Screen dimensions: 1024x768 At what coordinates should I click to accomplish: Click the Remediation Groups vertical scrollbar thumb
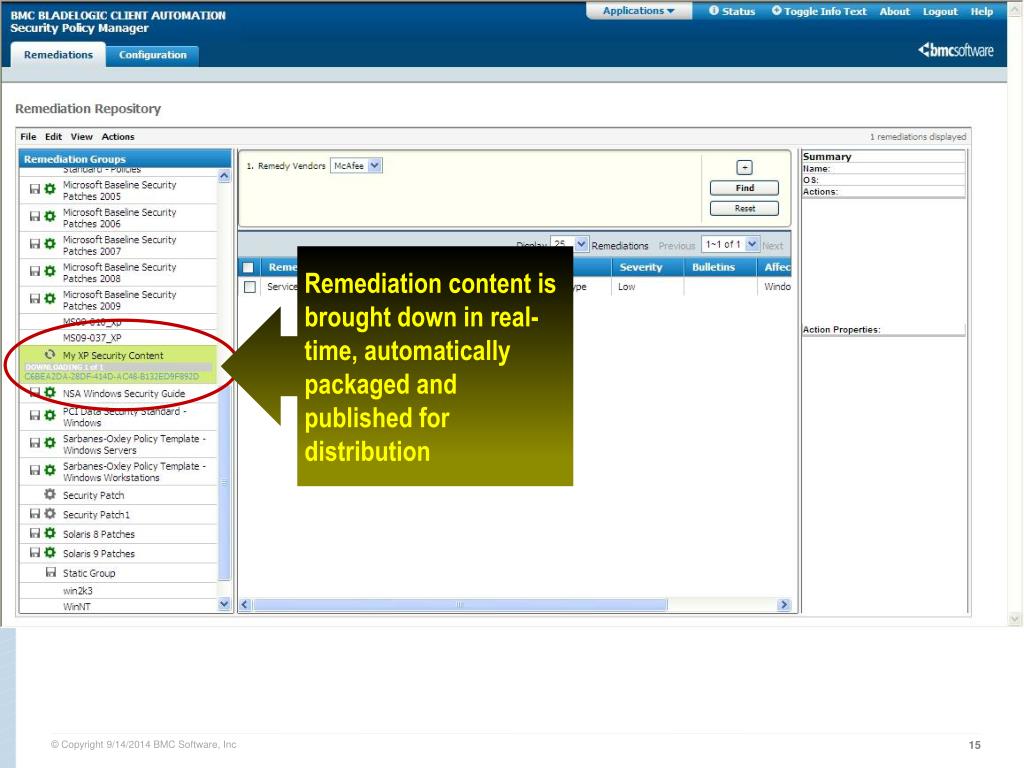[x=224, y=483]
